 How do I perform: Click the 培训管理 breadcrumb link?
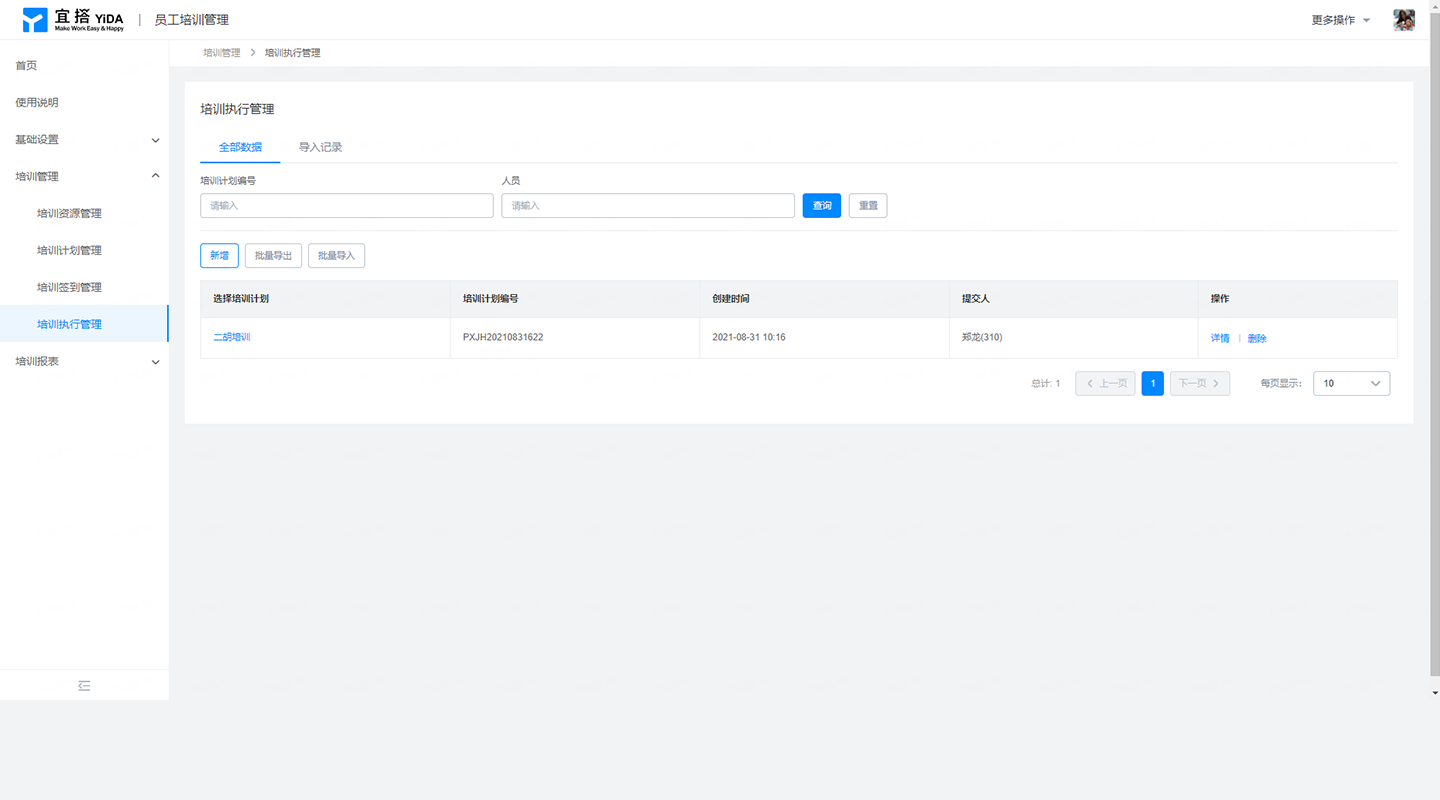tap(222, 52)
